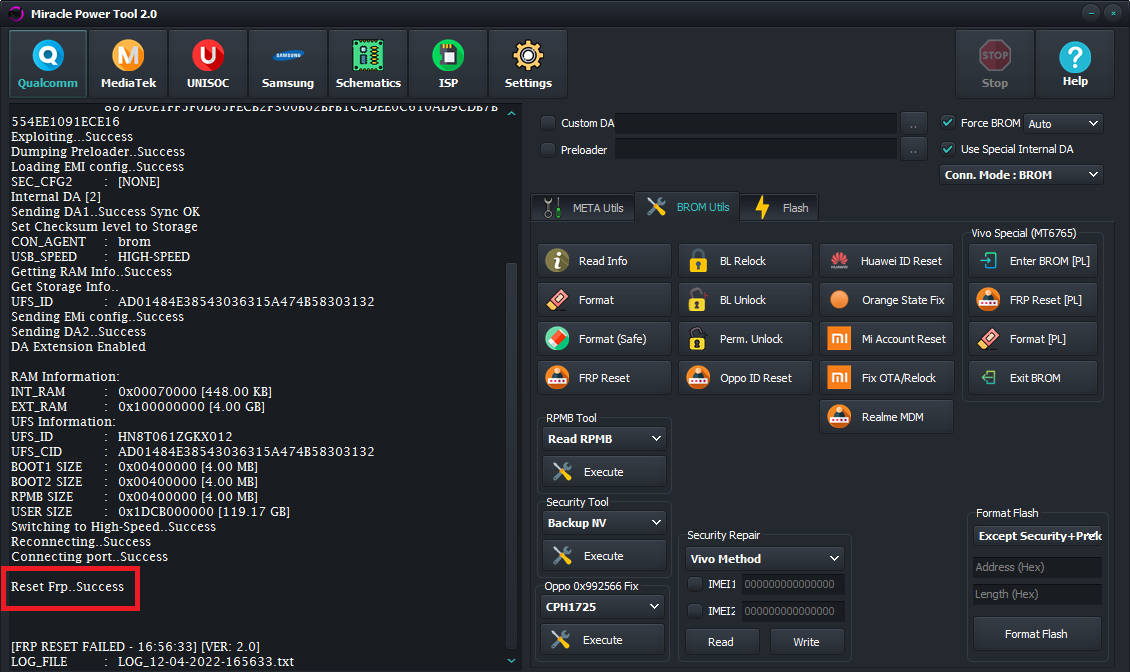Start FRP Reset
Image resolution: width=1130 pixels, height=672 pixels.
[604, 378]
